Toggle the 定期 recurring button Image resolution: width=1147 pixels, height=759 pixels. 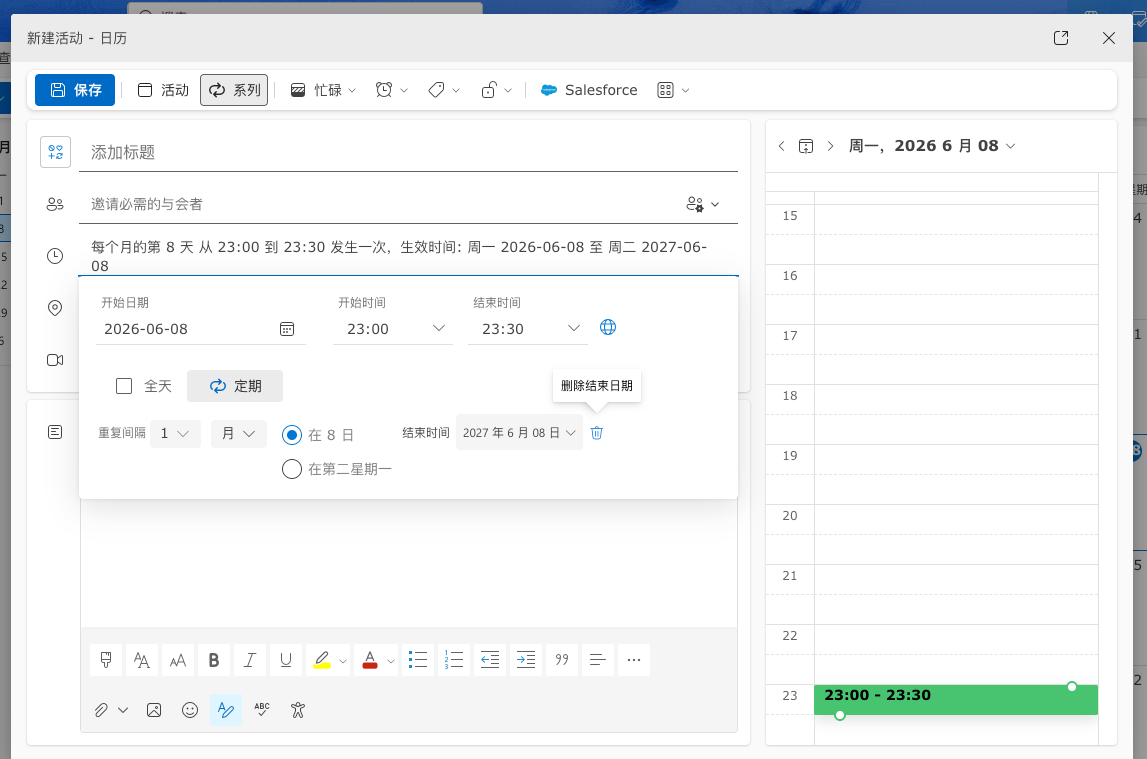pyautogui.click(x=235, y=386)
